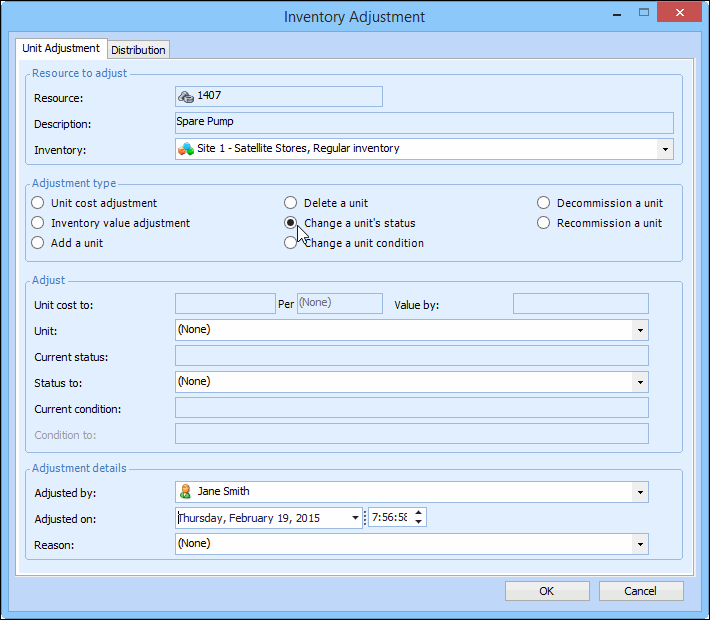
Task: Click the Jane Smith user icon
Action: (185, 492)
